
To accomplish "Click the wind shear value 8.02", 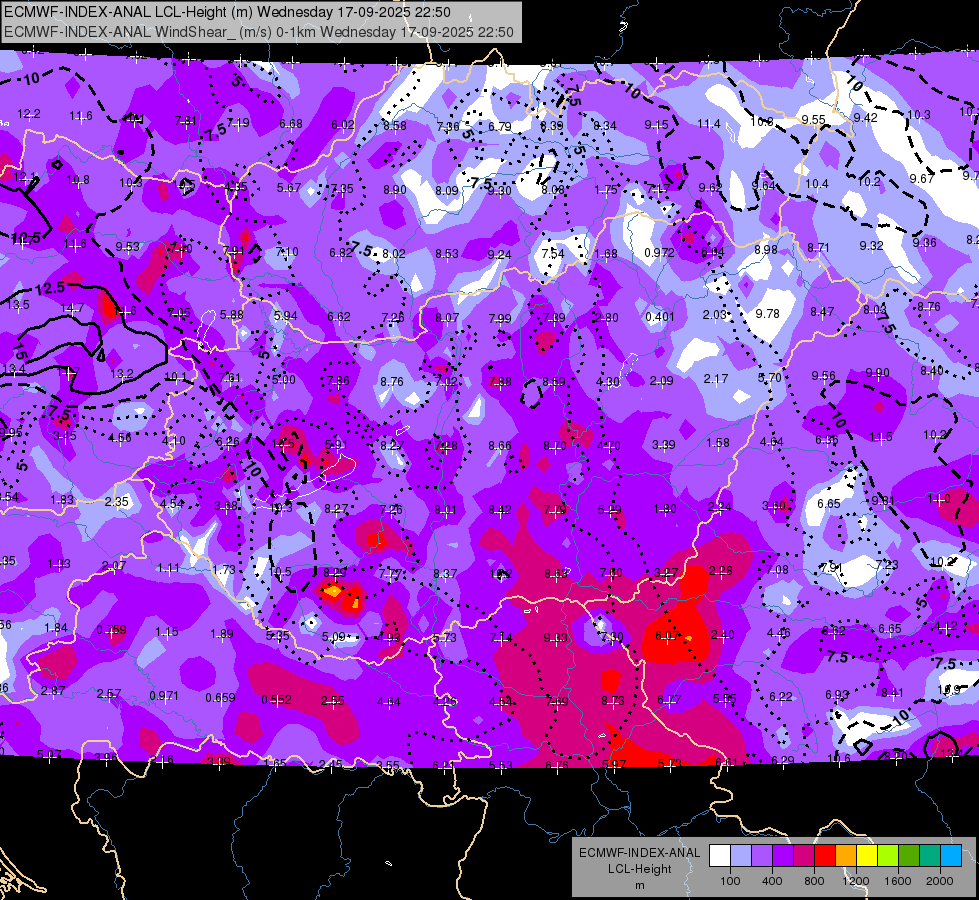I will [394, 254].
